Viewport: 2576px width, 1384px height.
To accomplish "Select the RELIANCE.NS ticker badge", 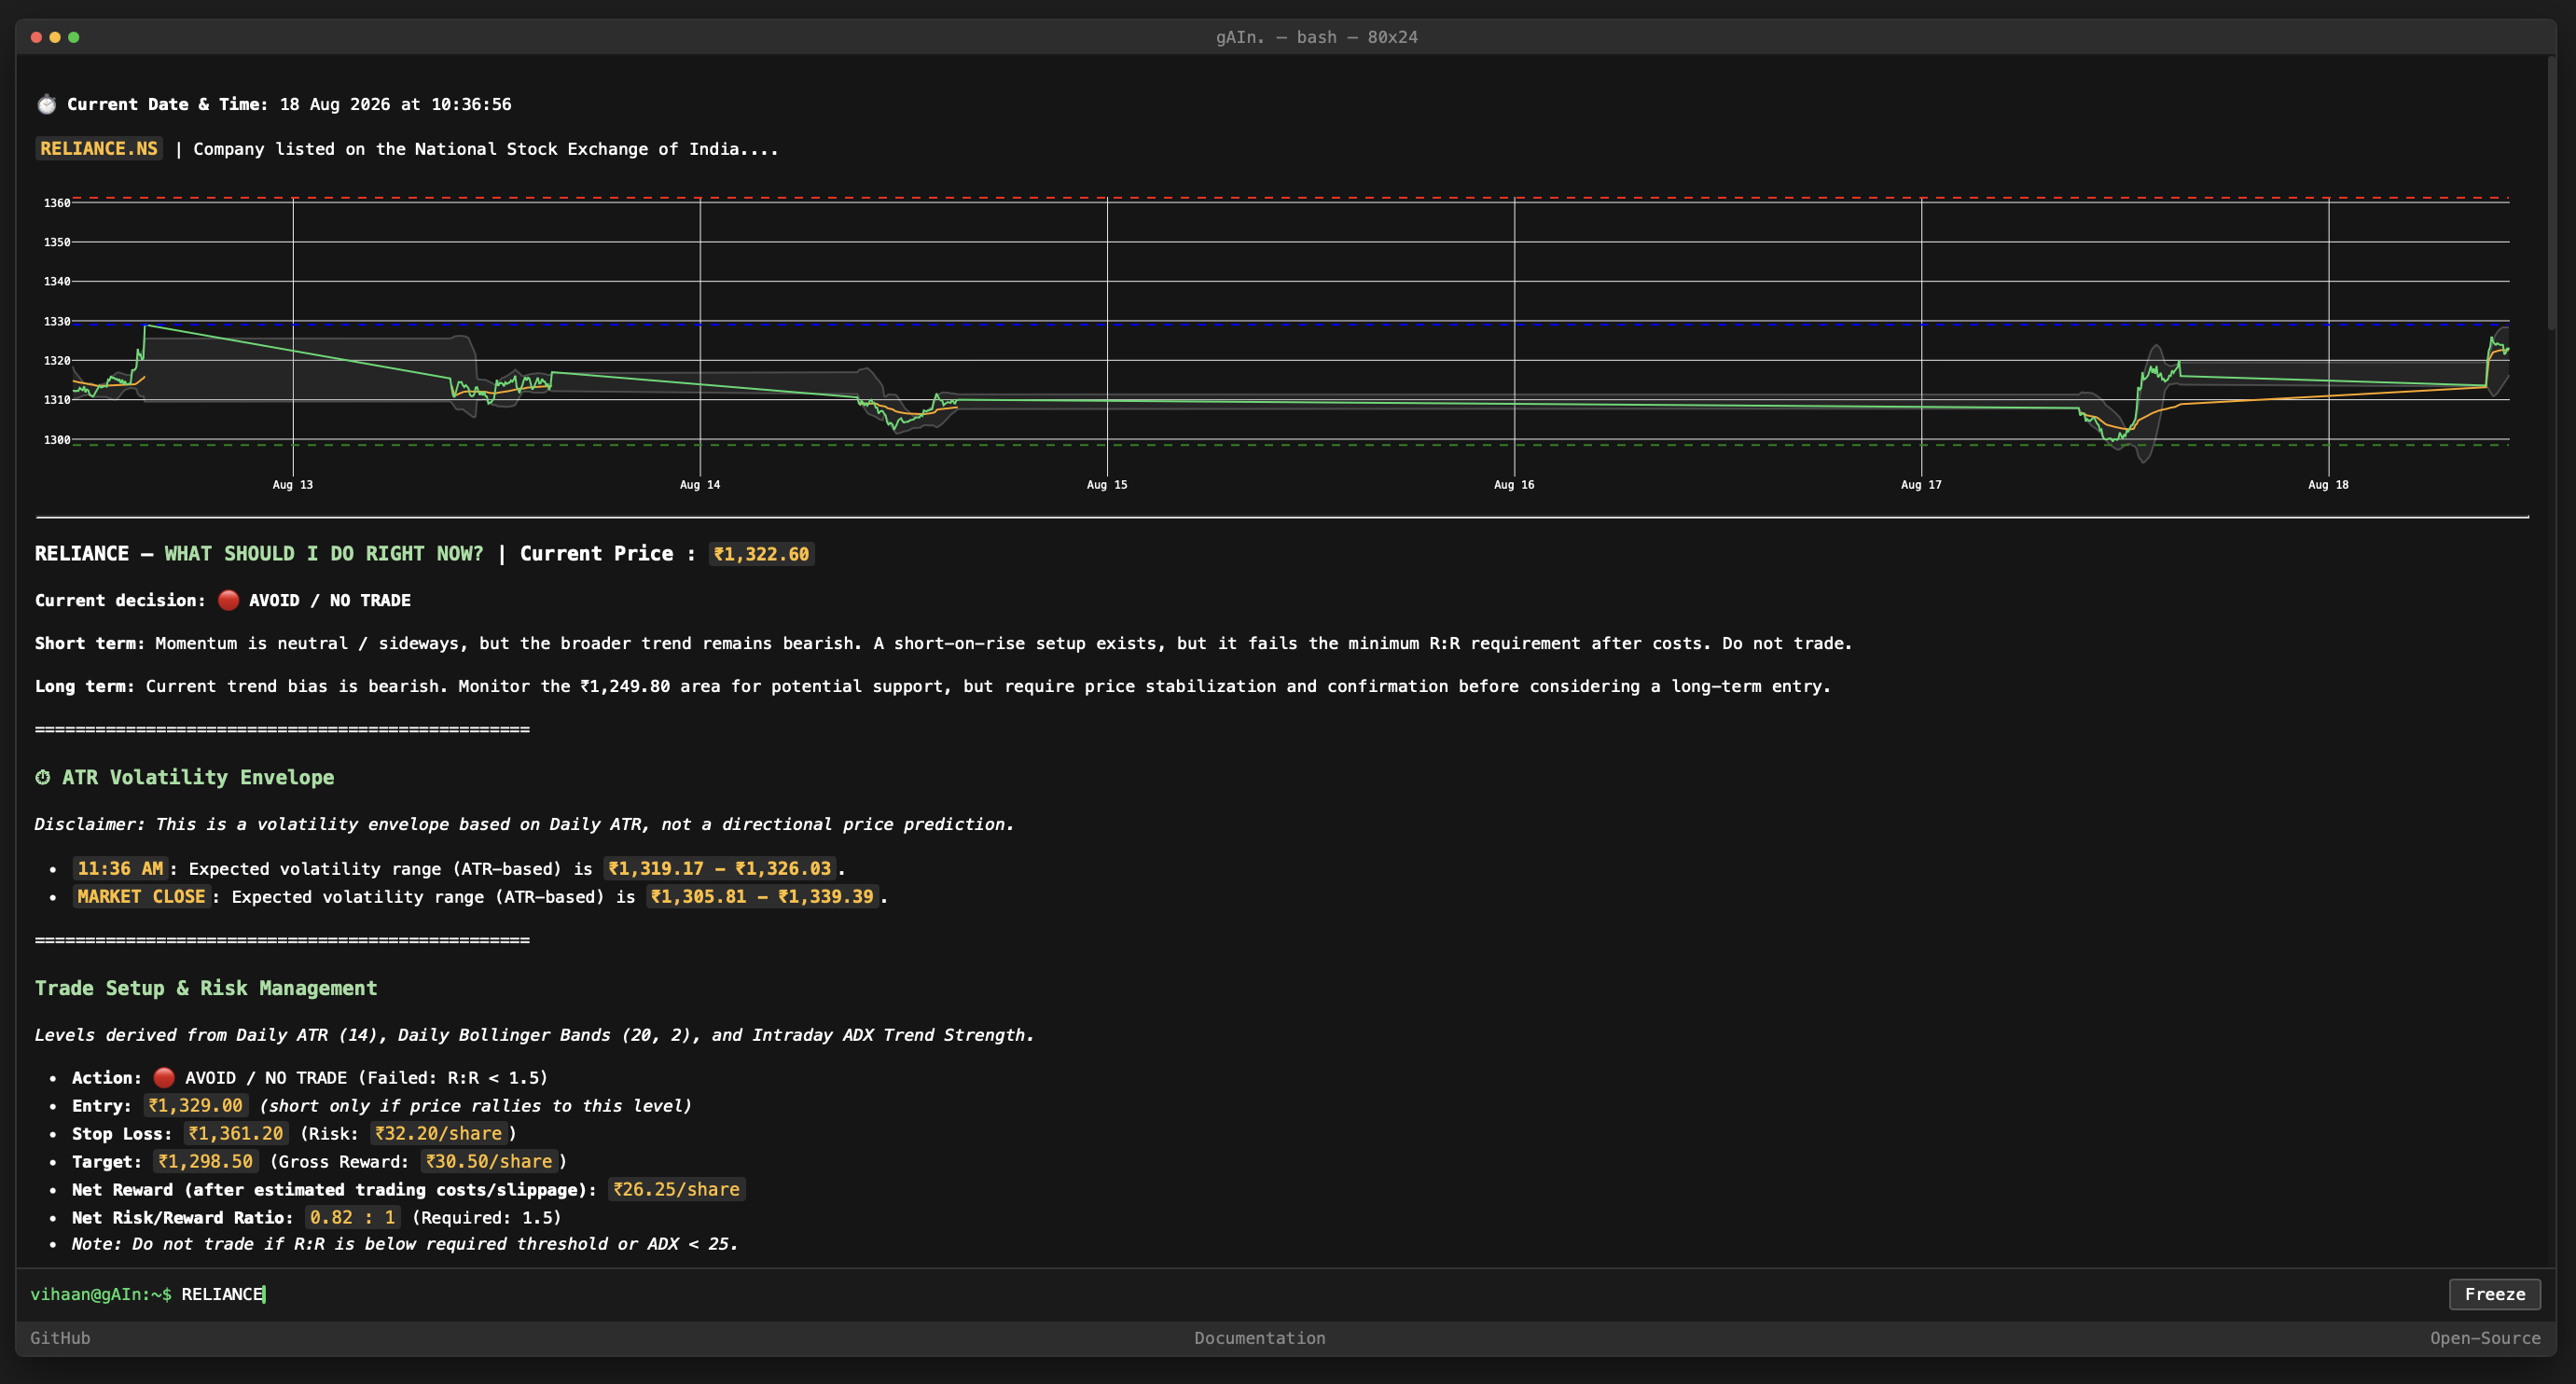I will [99, 149].
